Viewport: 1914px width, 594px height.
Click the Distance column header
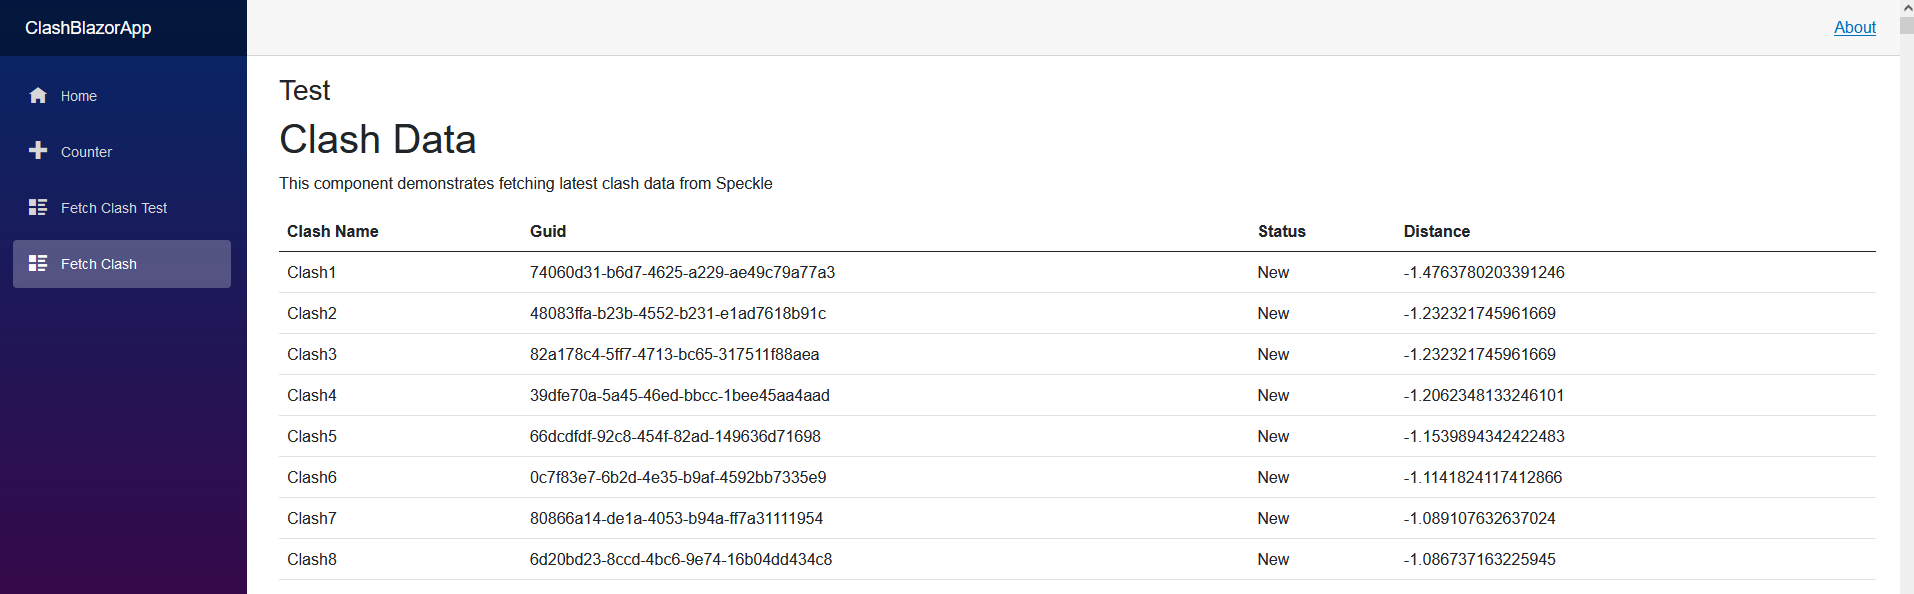[x=1436, y=231]
